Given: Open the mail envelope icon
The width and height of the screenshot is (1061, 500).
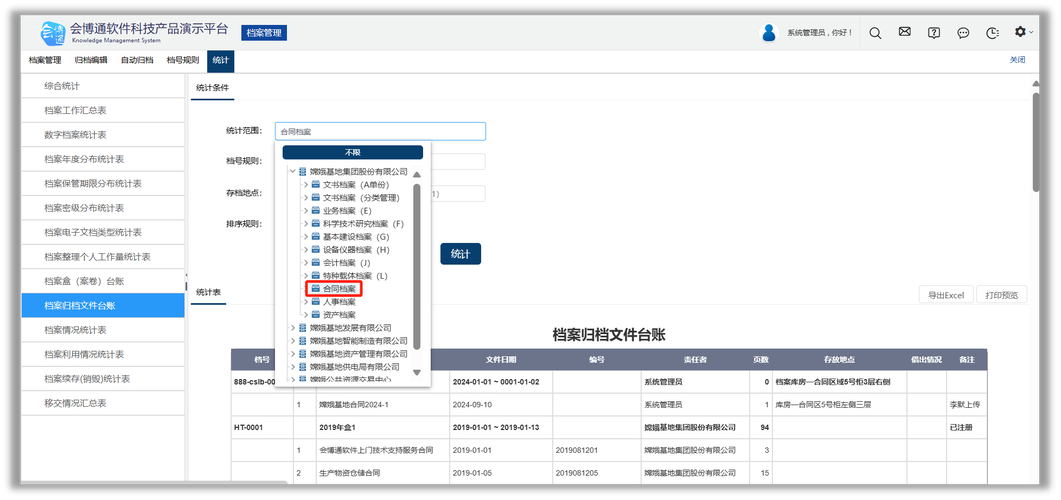Looking at the screenshot, I should tap(905, 32).
